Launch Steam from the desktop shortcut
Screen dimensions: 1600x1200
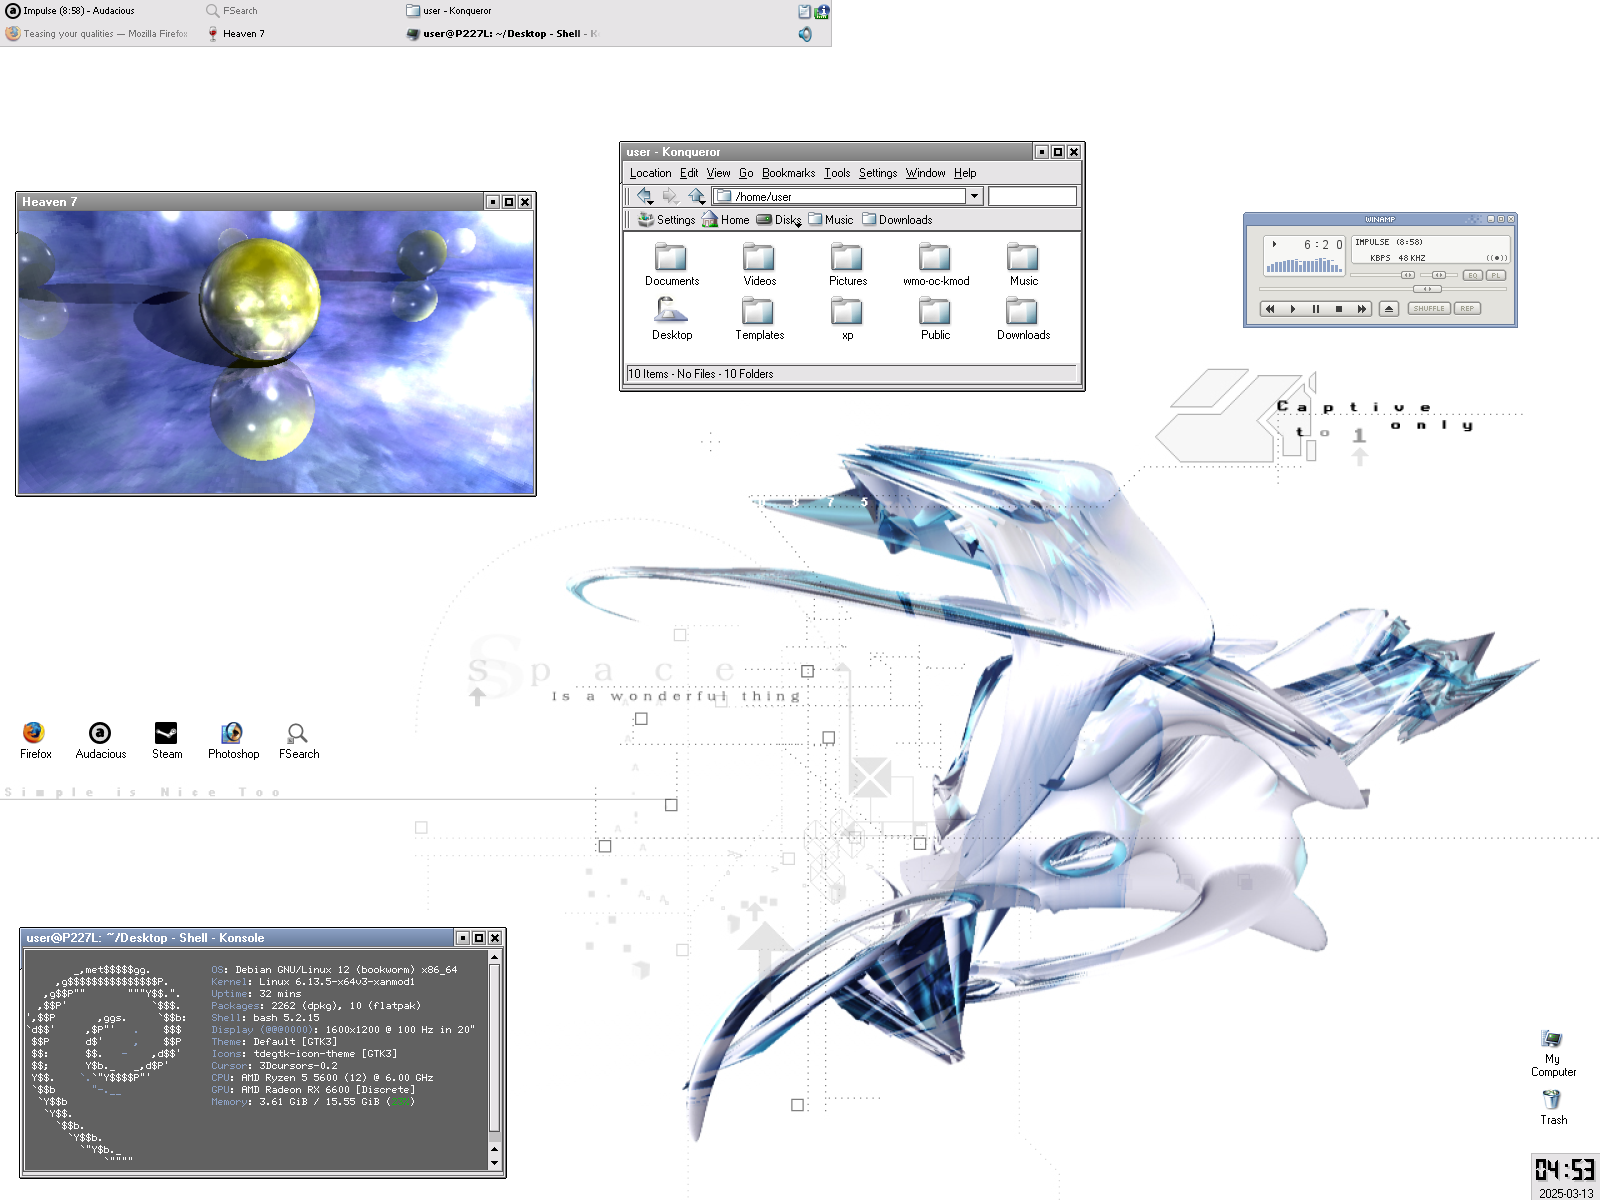(166, 734)
